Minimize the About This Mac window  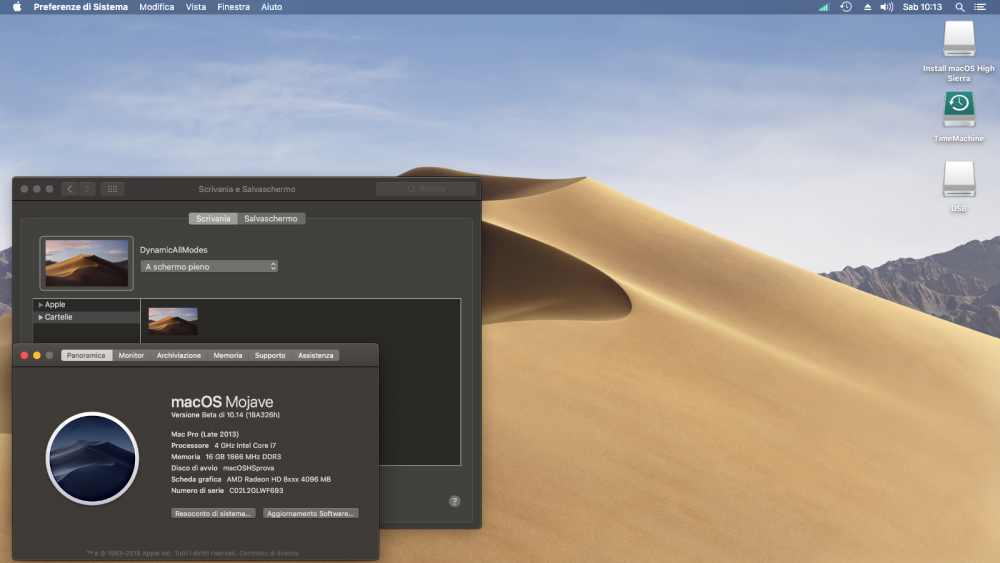(x=37, y=355)
